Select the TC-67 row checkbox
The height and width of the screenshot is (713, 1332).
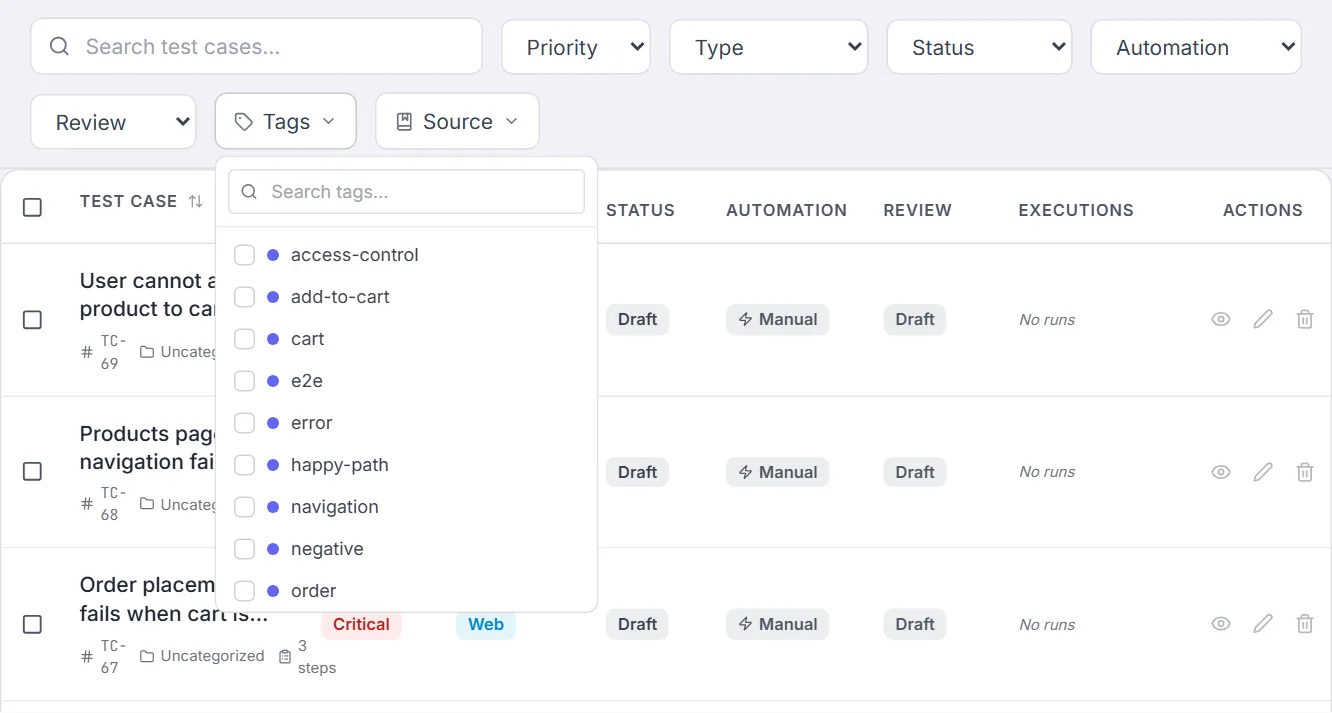coord(32,624)
